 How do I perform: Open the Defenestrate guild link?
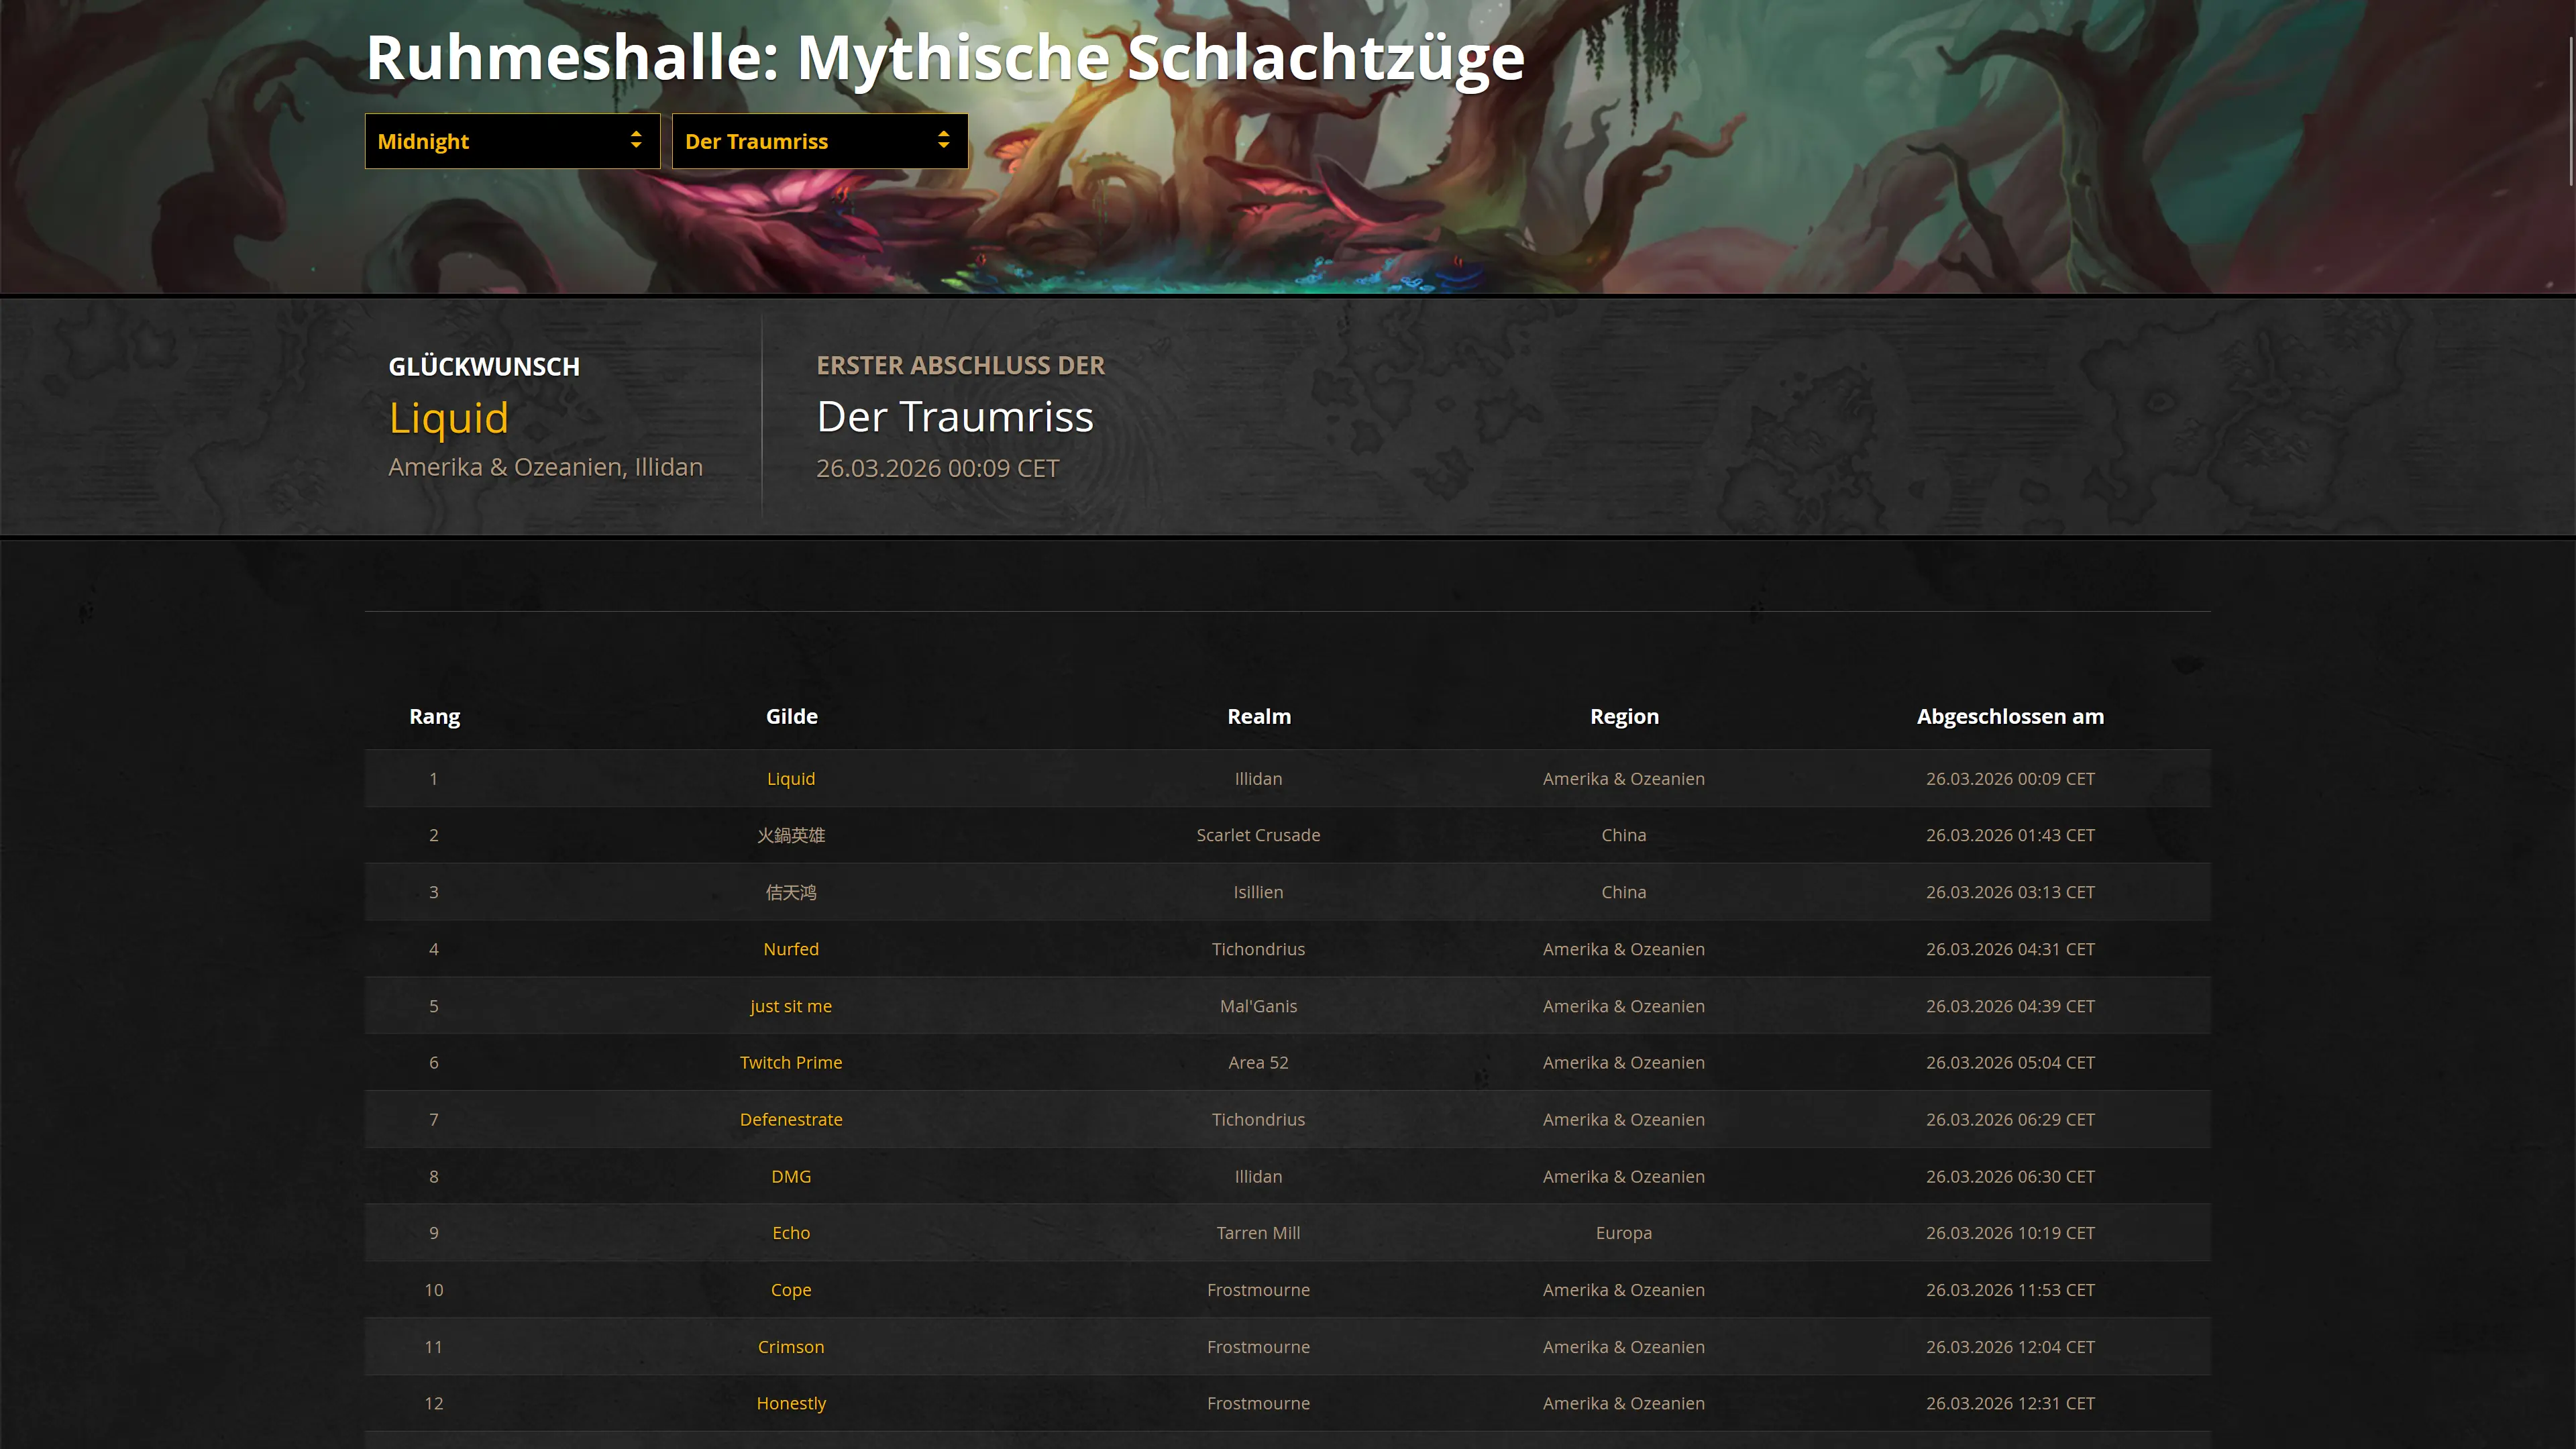(790, 1119)
